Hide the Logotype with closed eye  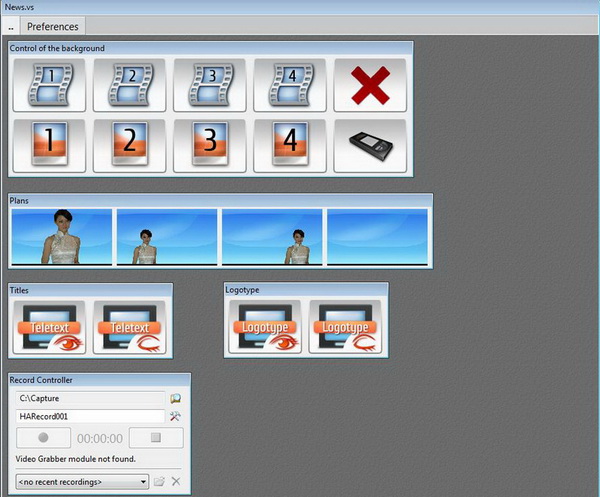click(345, 327)
